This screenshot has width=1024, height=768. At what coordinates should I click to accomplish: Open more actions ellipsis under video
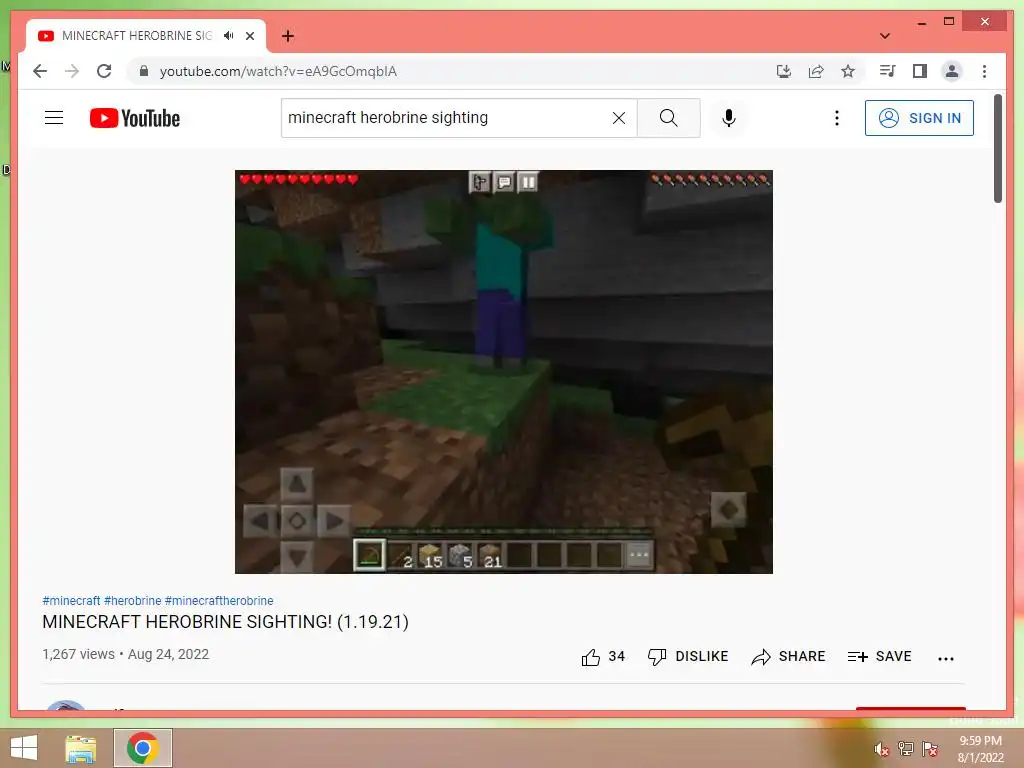pyautogui.click(x=946, y=658)
